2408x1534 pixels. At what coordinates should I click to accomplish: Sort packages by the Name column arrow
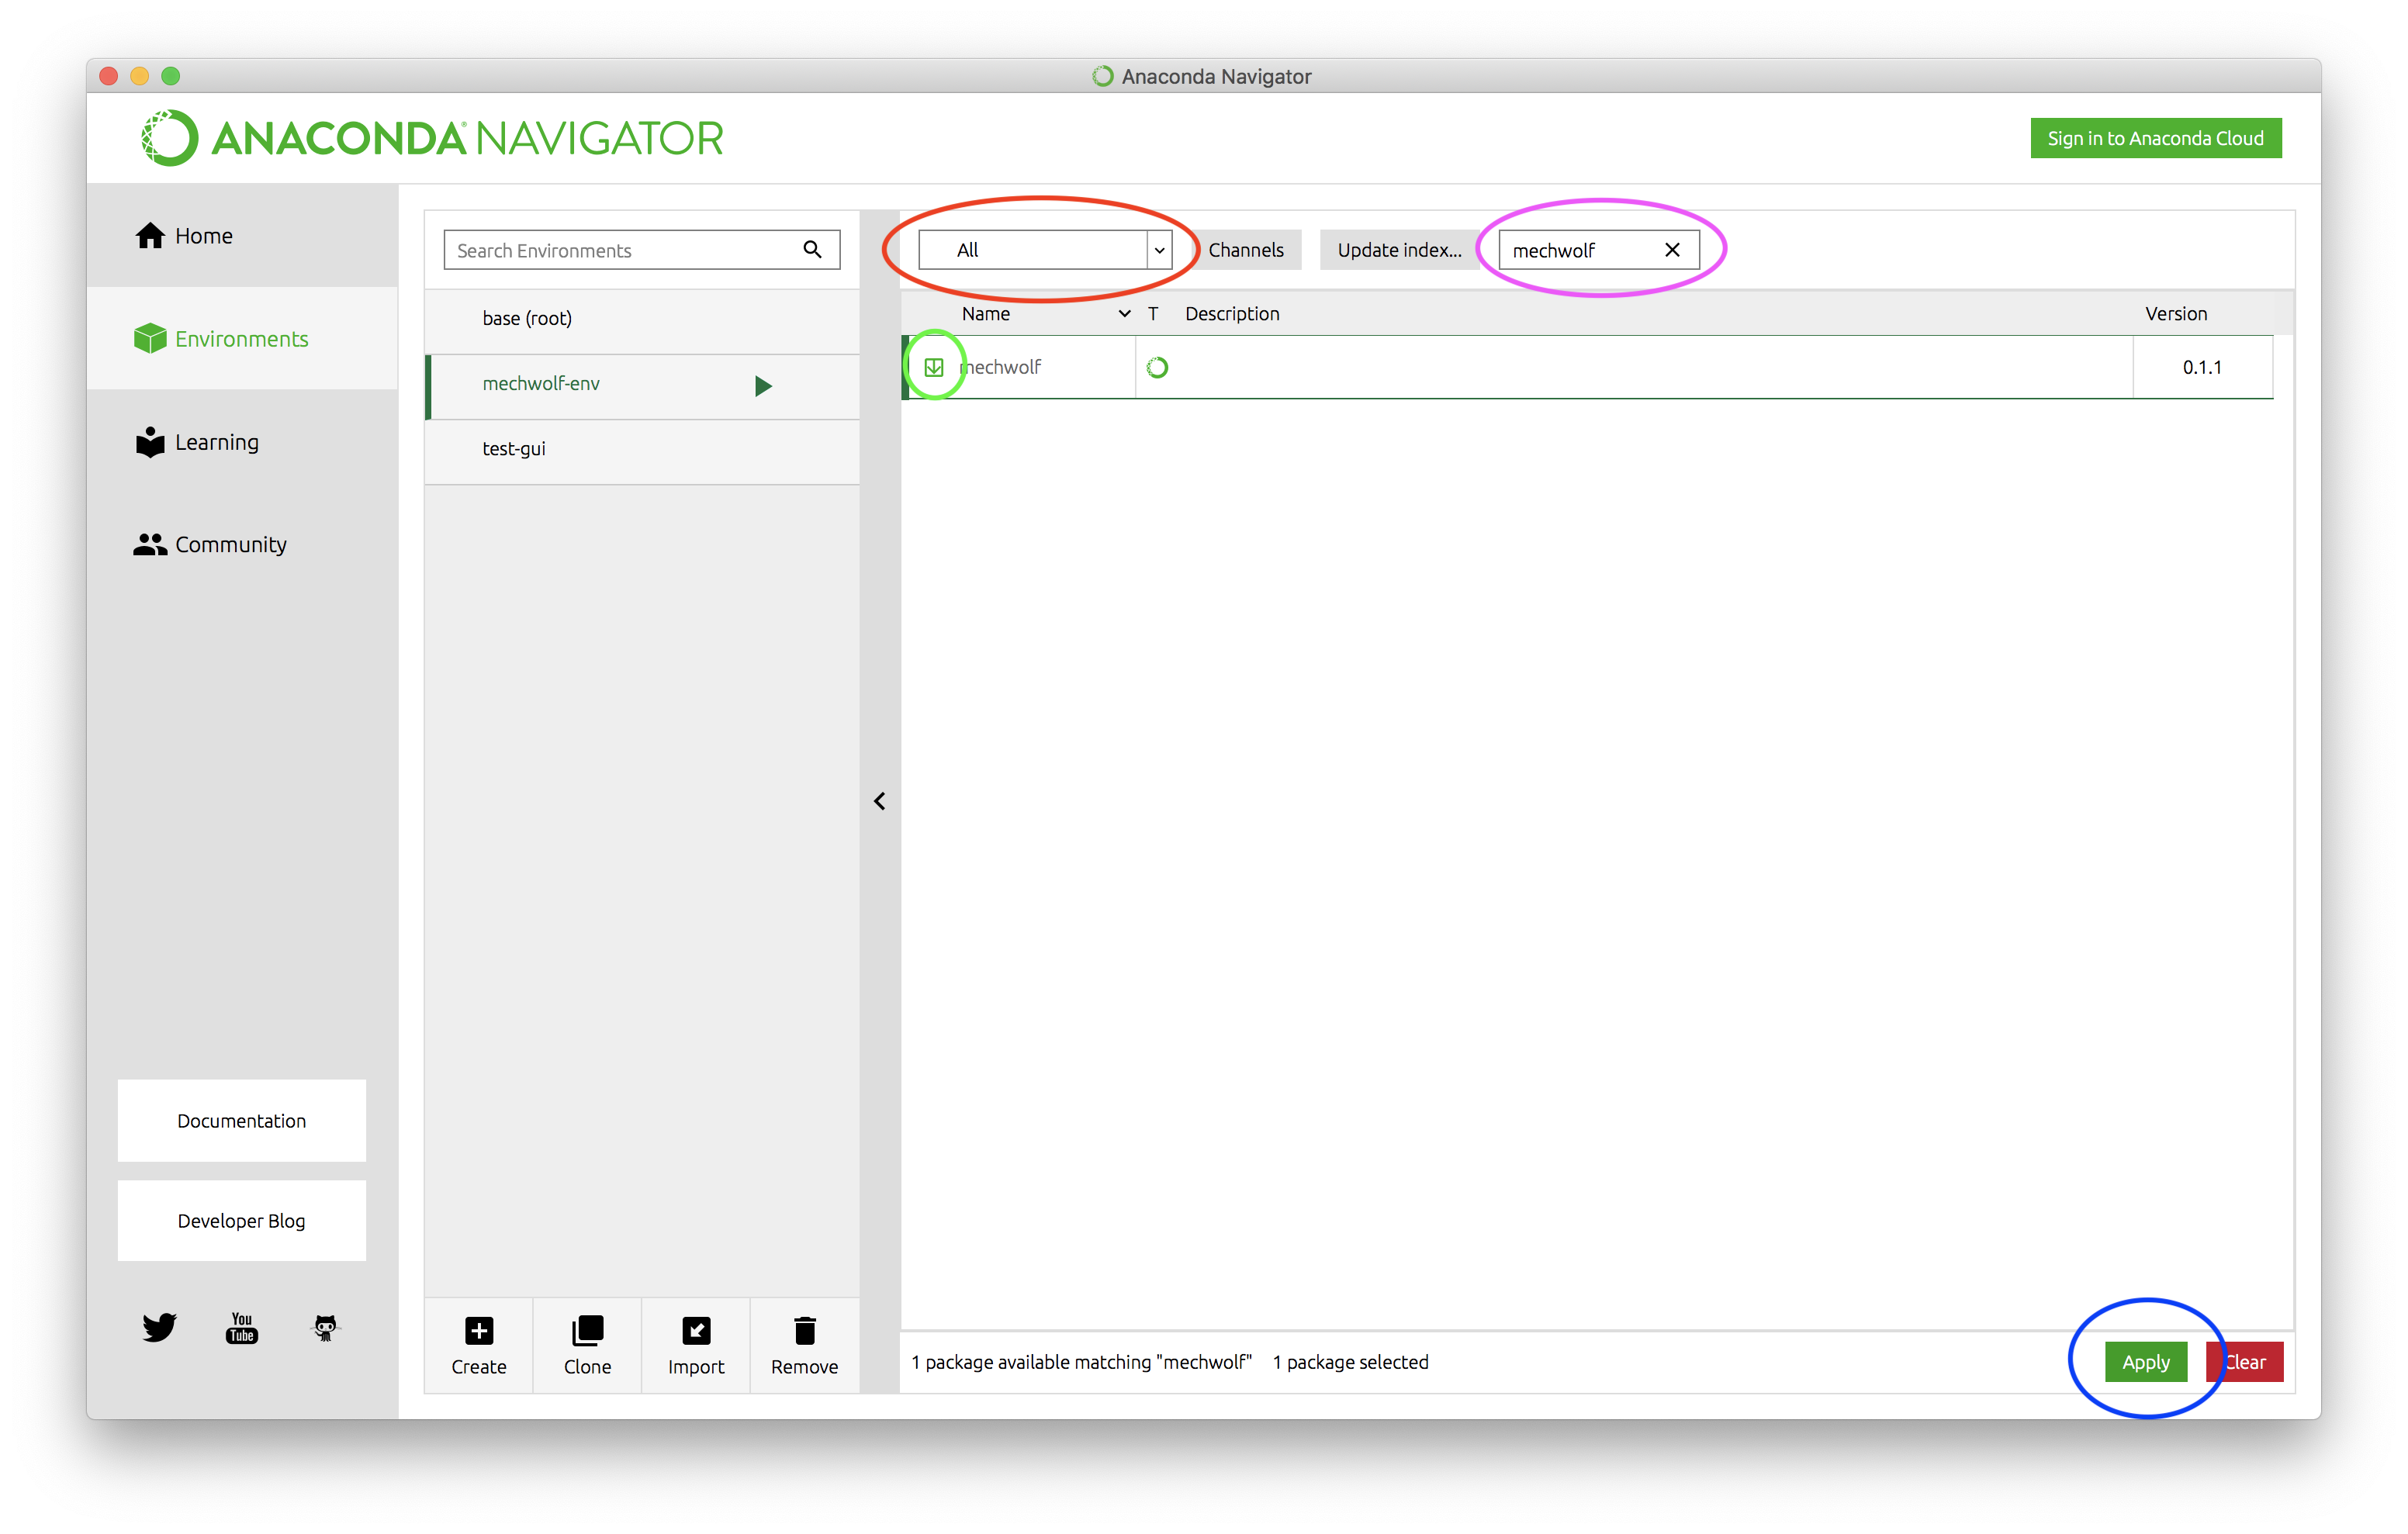point(1124,313)
